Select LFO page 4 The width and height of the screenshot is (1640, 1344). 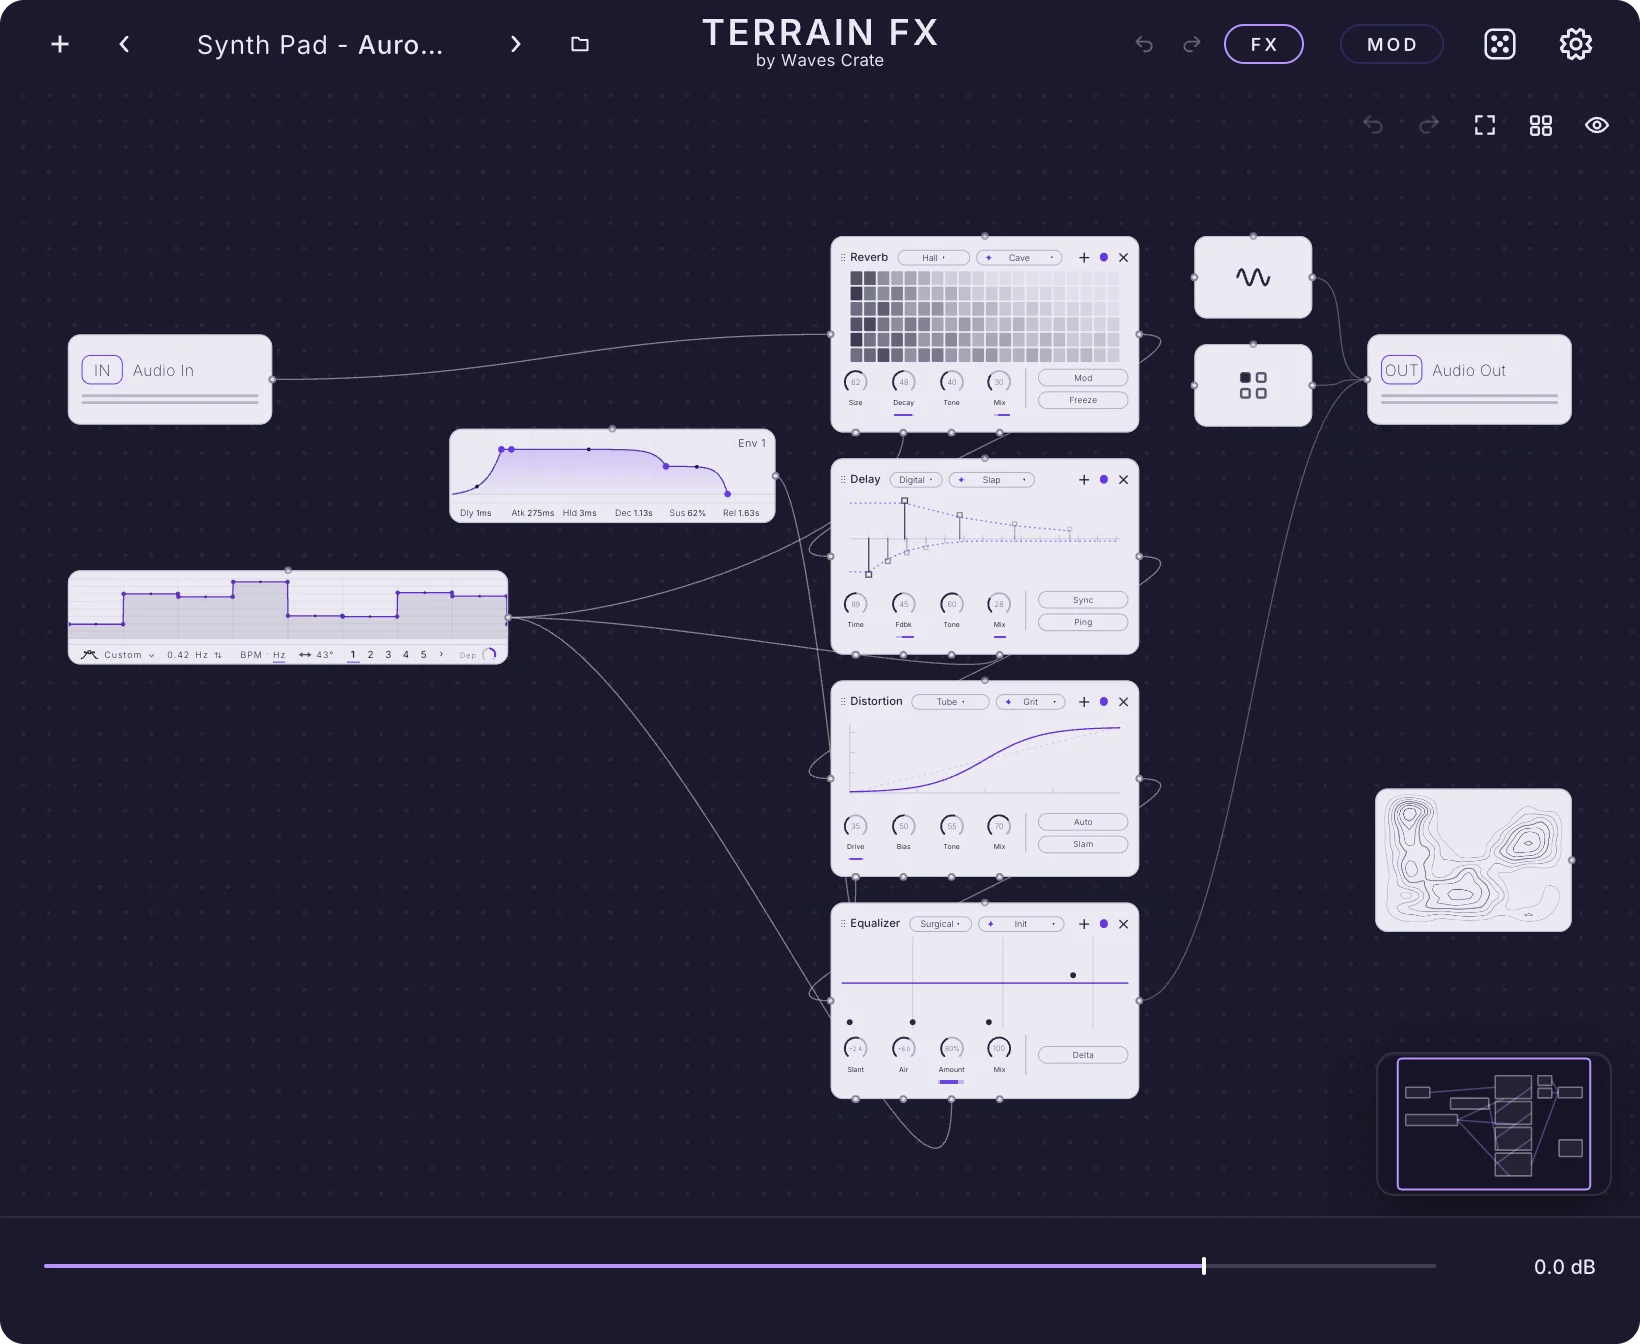tap(406, 655)
